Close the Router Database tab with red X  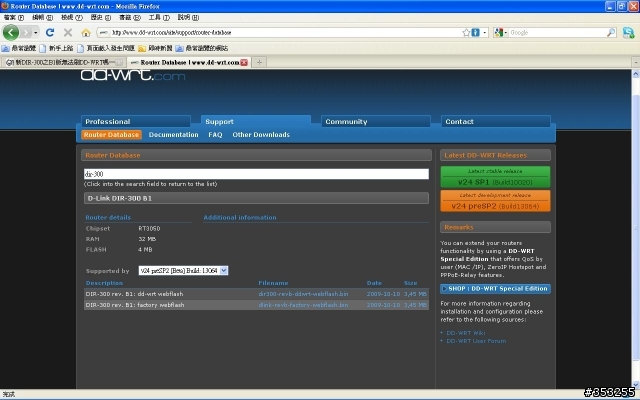click(x=244, y=62)
